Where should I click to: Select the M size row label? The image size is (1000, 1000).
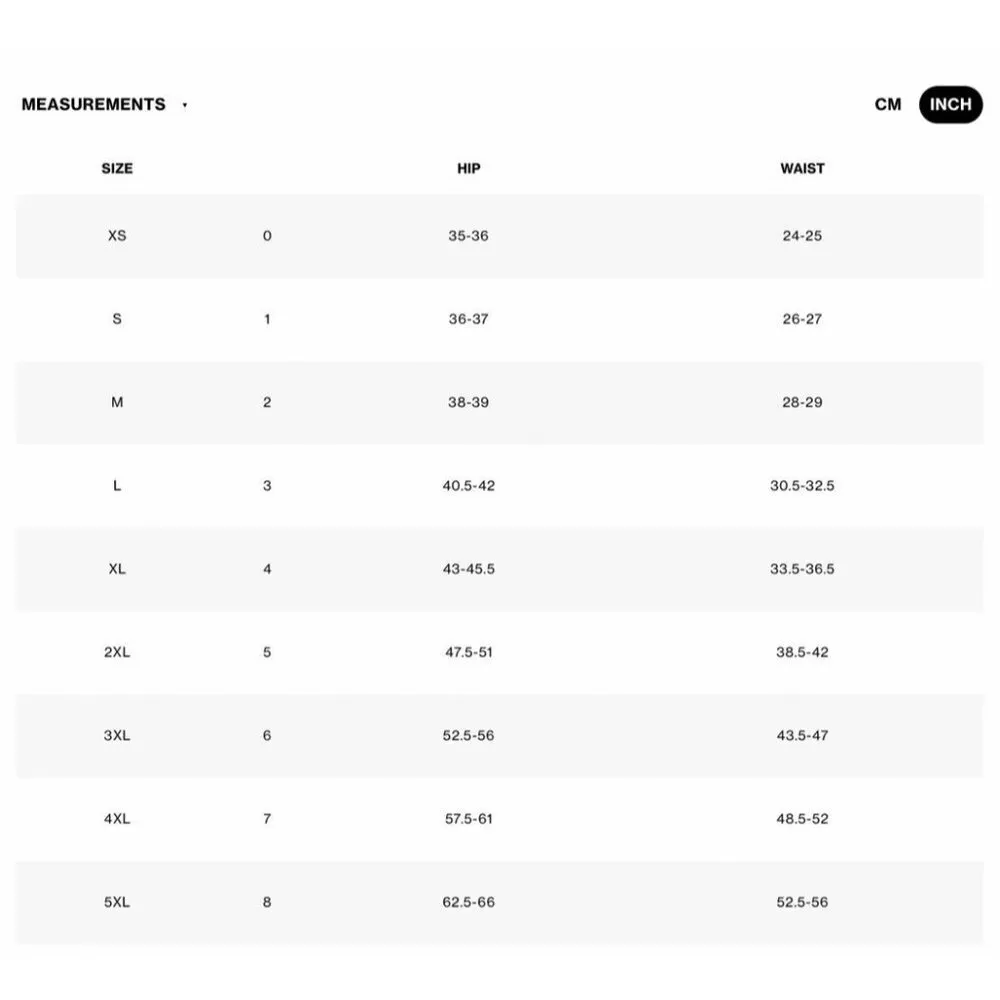pos(117,402)
